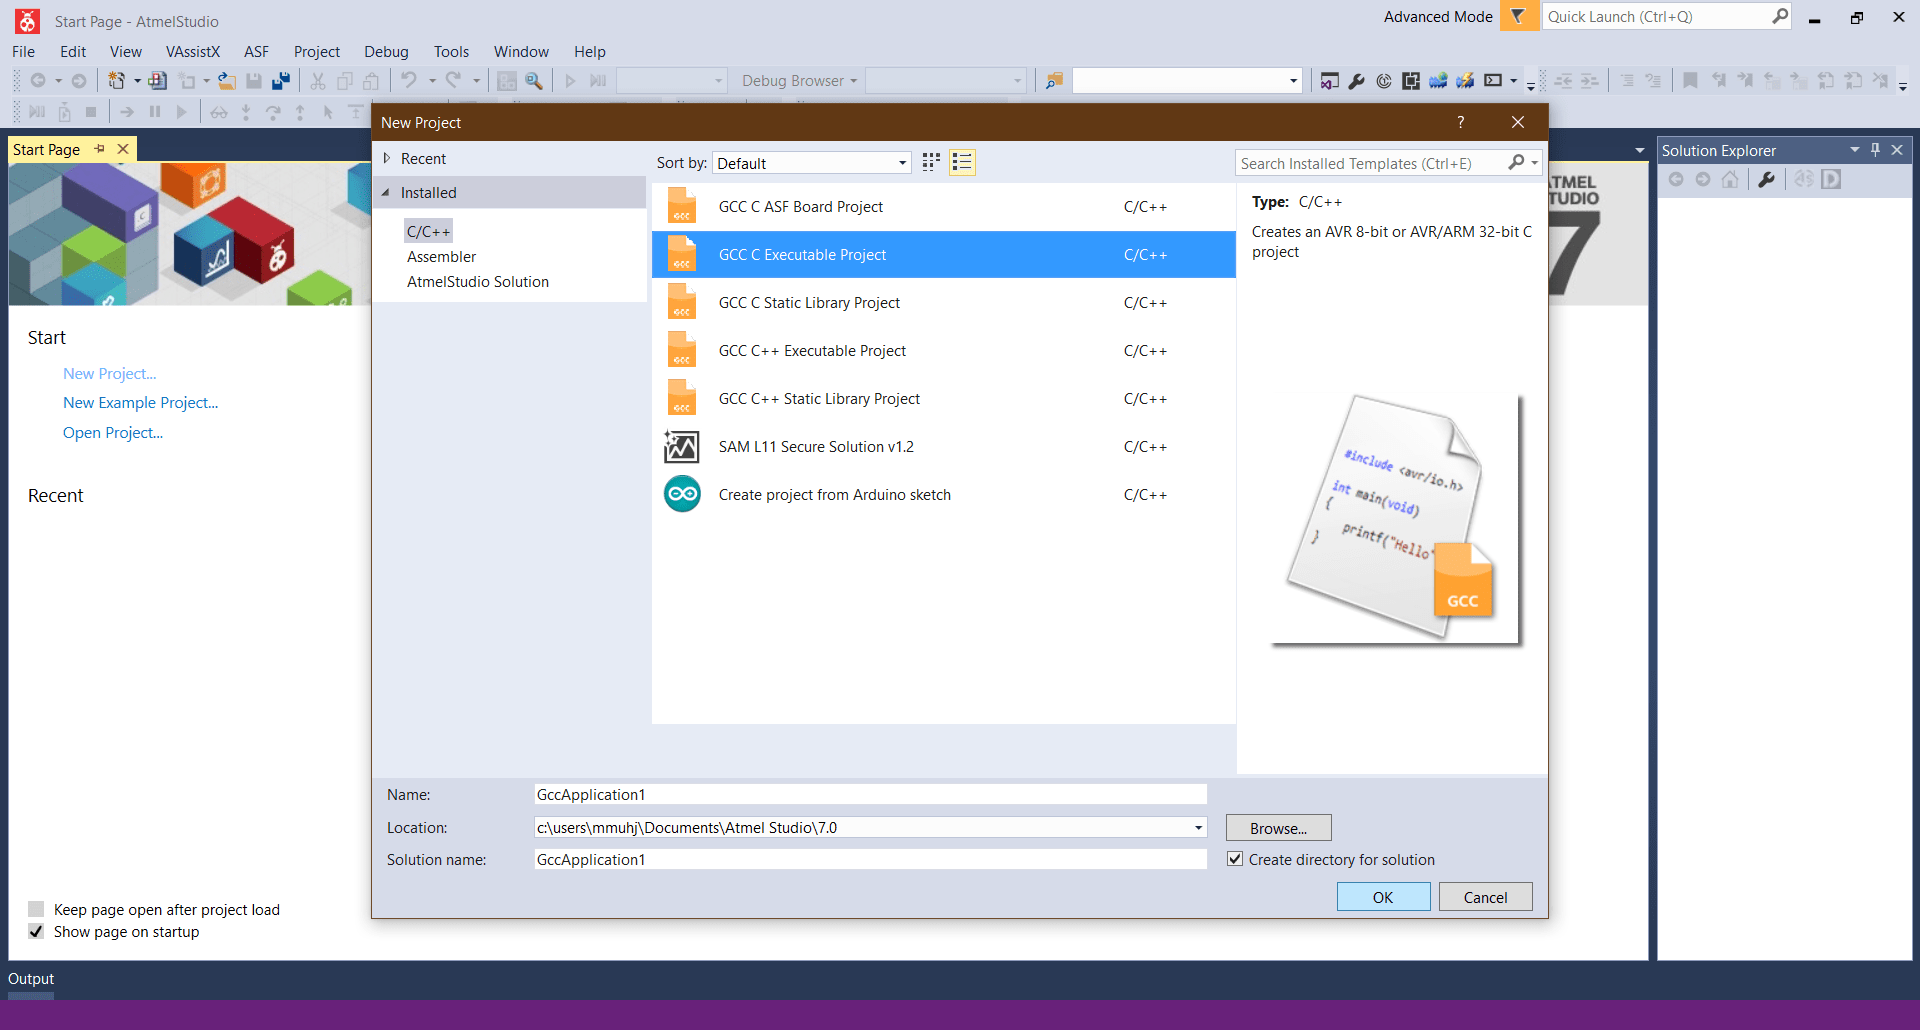This screenshot has height=1030, width=1920.
Task: Open the template search options dropdown arrow
Action: (1535, 162)
